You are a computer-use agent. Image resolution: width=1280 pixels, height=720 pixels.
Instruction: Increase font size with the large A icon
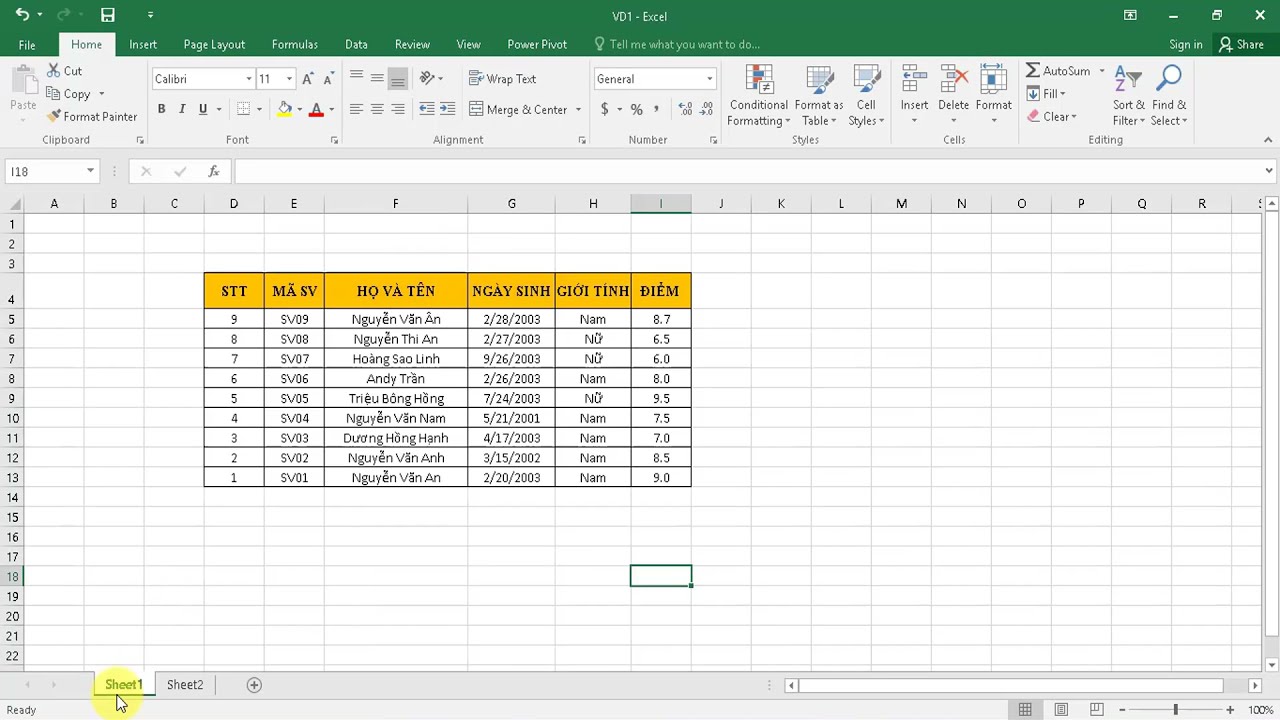pyautogui.click(x=308, y=79)
